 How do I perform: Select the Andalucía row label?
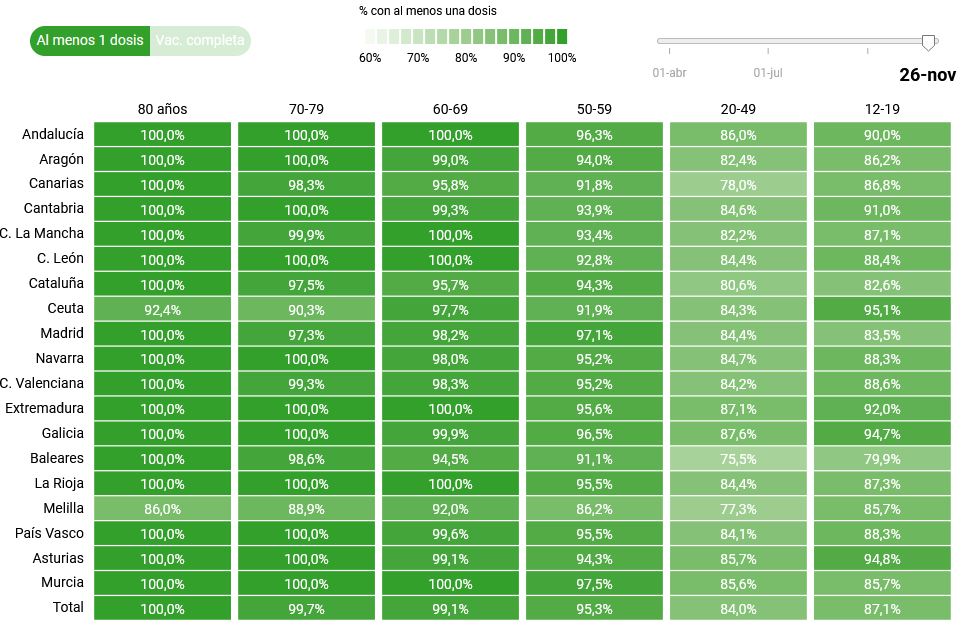click(53, 134)
